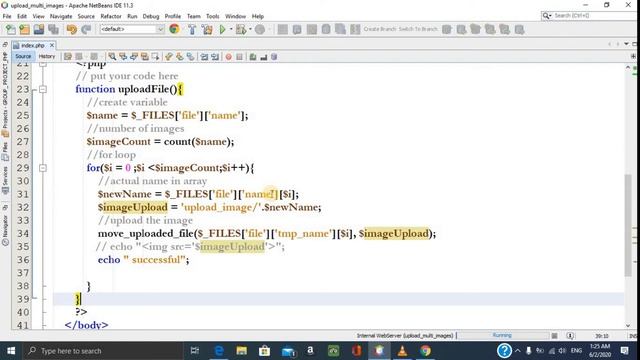Open the Refactor menu
Viewport: 640px width, 360px height.
coord(111,16)
